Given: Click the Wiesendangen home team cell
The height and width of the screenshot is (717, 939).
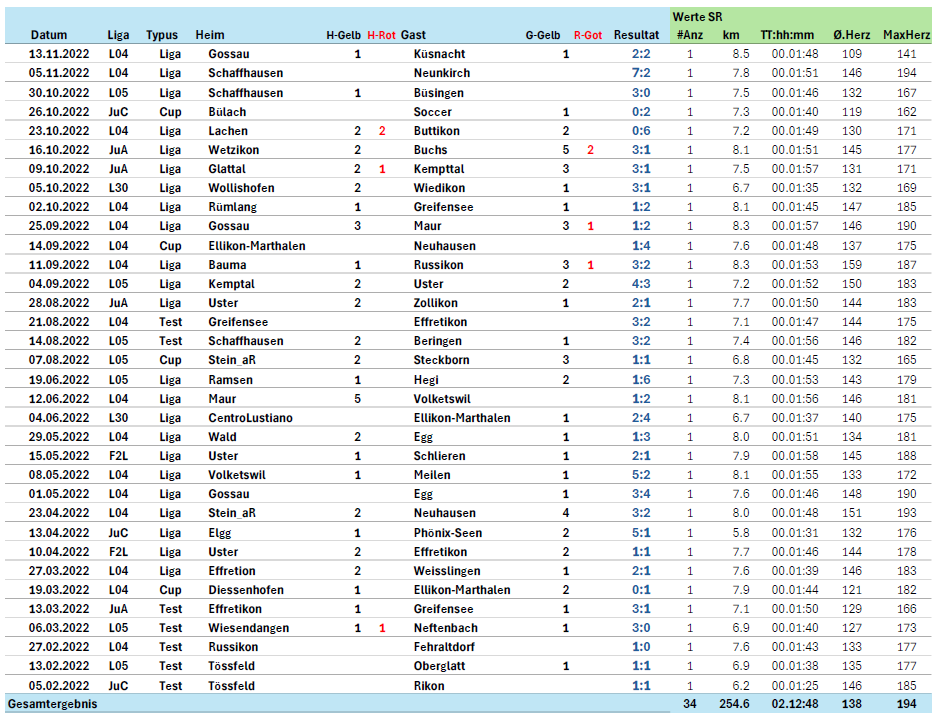Looking at the screenshot, I should click(248, 628).
